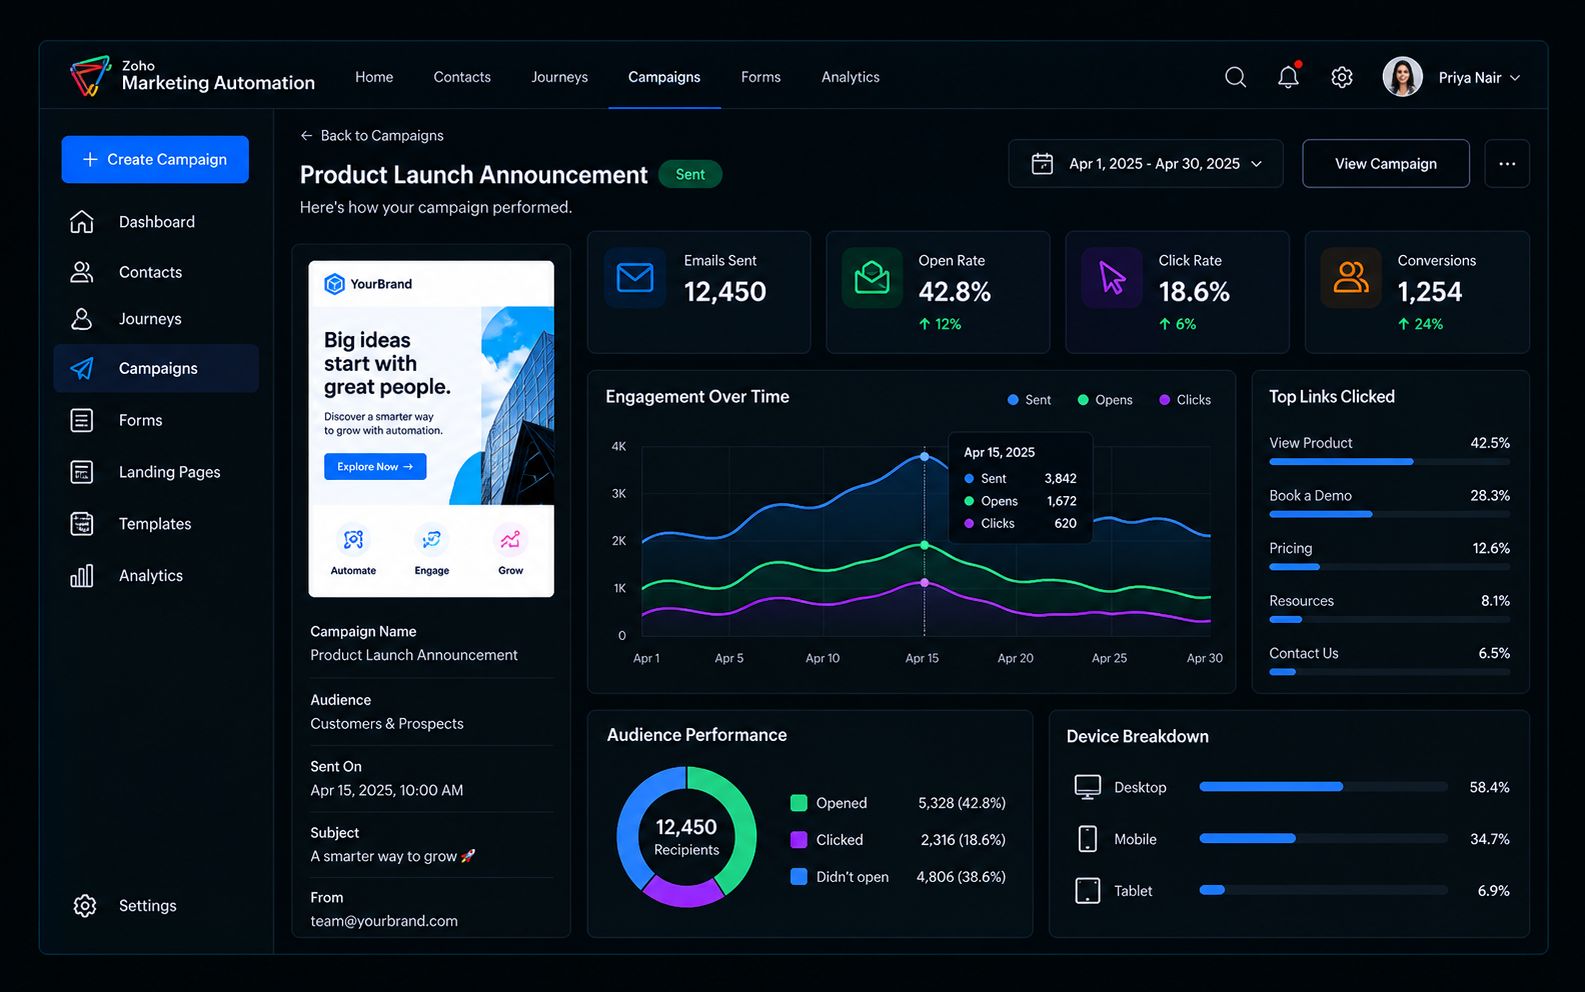
Task: Click the Desktop monitor icon
Action: click(1088, 787)
